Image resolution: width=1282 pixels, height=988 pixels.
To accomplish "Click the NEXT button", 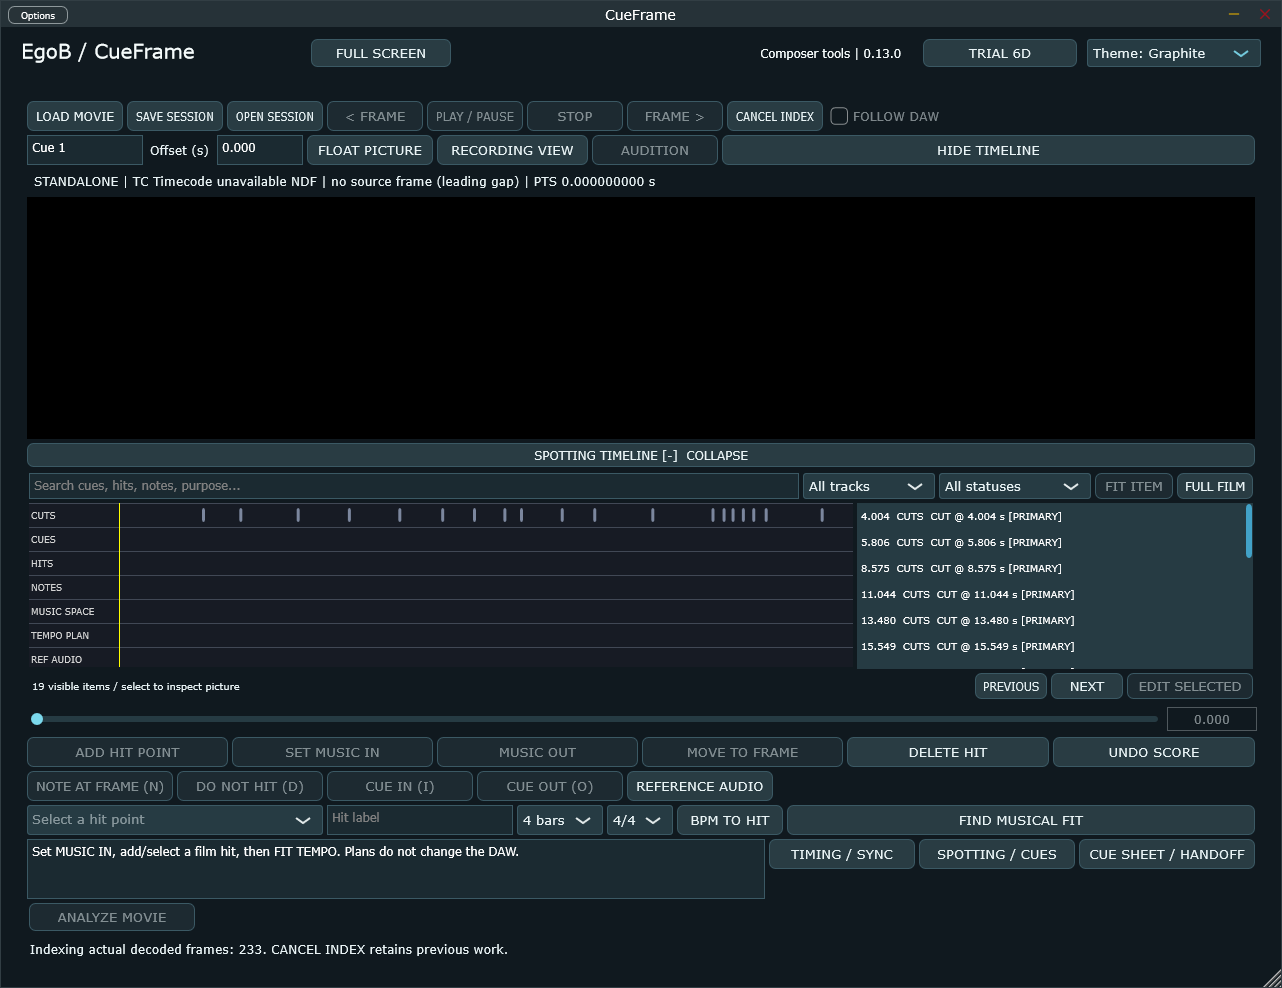I will [1087, 686].
